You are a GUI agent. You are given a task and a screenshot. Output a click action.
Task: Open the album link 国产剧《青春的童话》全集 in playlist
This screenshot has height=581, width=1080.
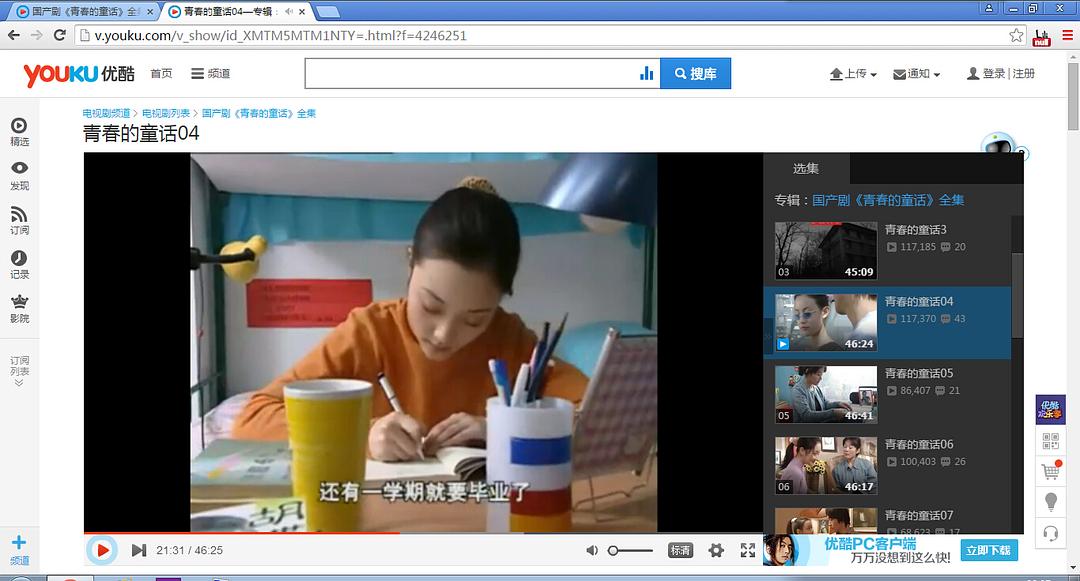pyautogui.click(x=888, y=200)
